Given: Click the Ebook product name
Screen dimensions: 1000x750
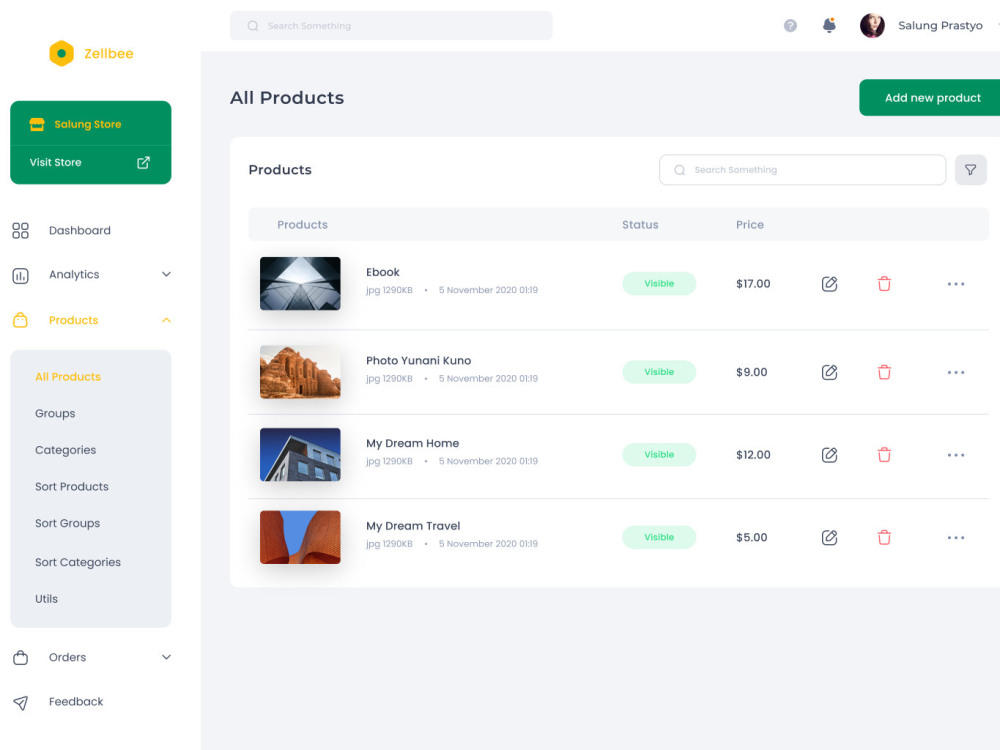Looking at the screenshot, I should [x=383, y=272].
